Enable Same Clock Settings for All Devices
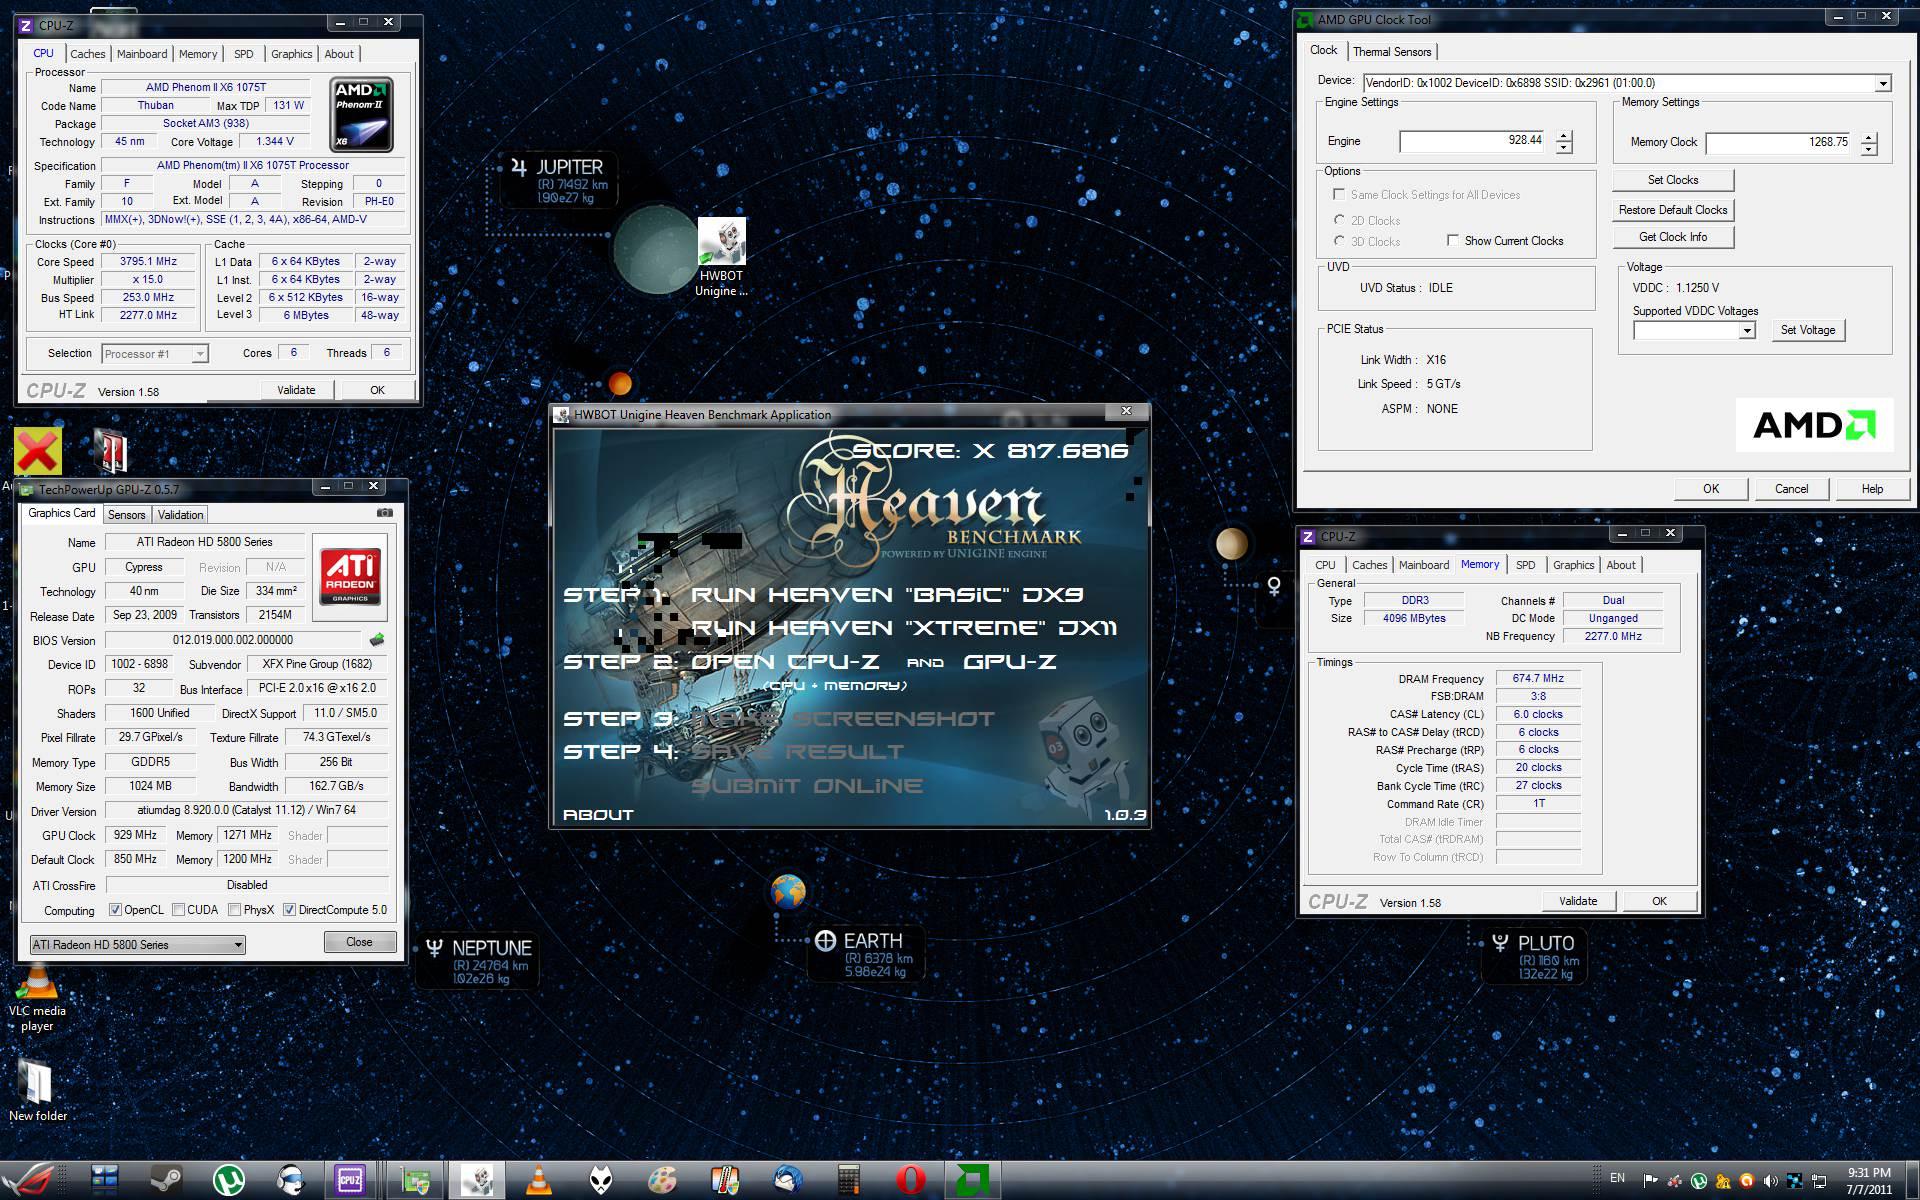This screenshot has width=1920, height=1200. tap(1339, 194)
